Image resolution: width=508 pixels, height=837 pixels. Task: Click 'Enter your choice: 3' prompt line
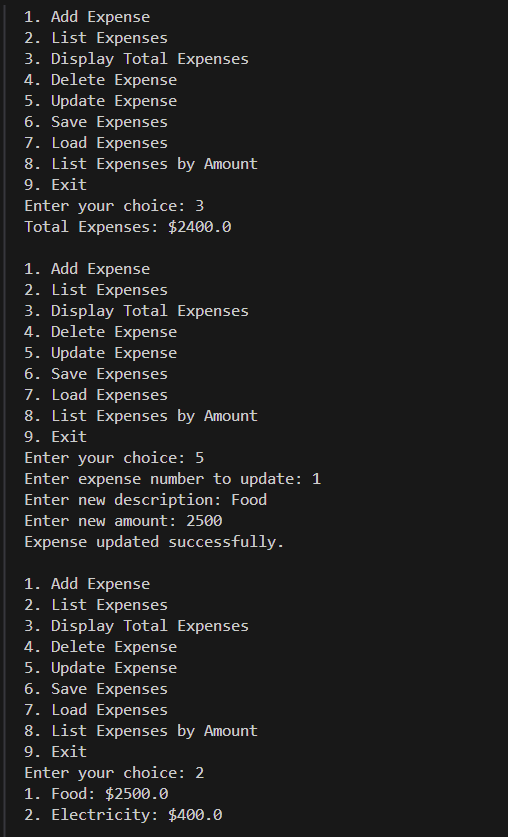tap(114, 206)
